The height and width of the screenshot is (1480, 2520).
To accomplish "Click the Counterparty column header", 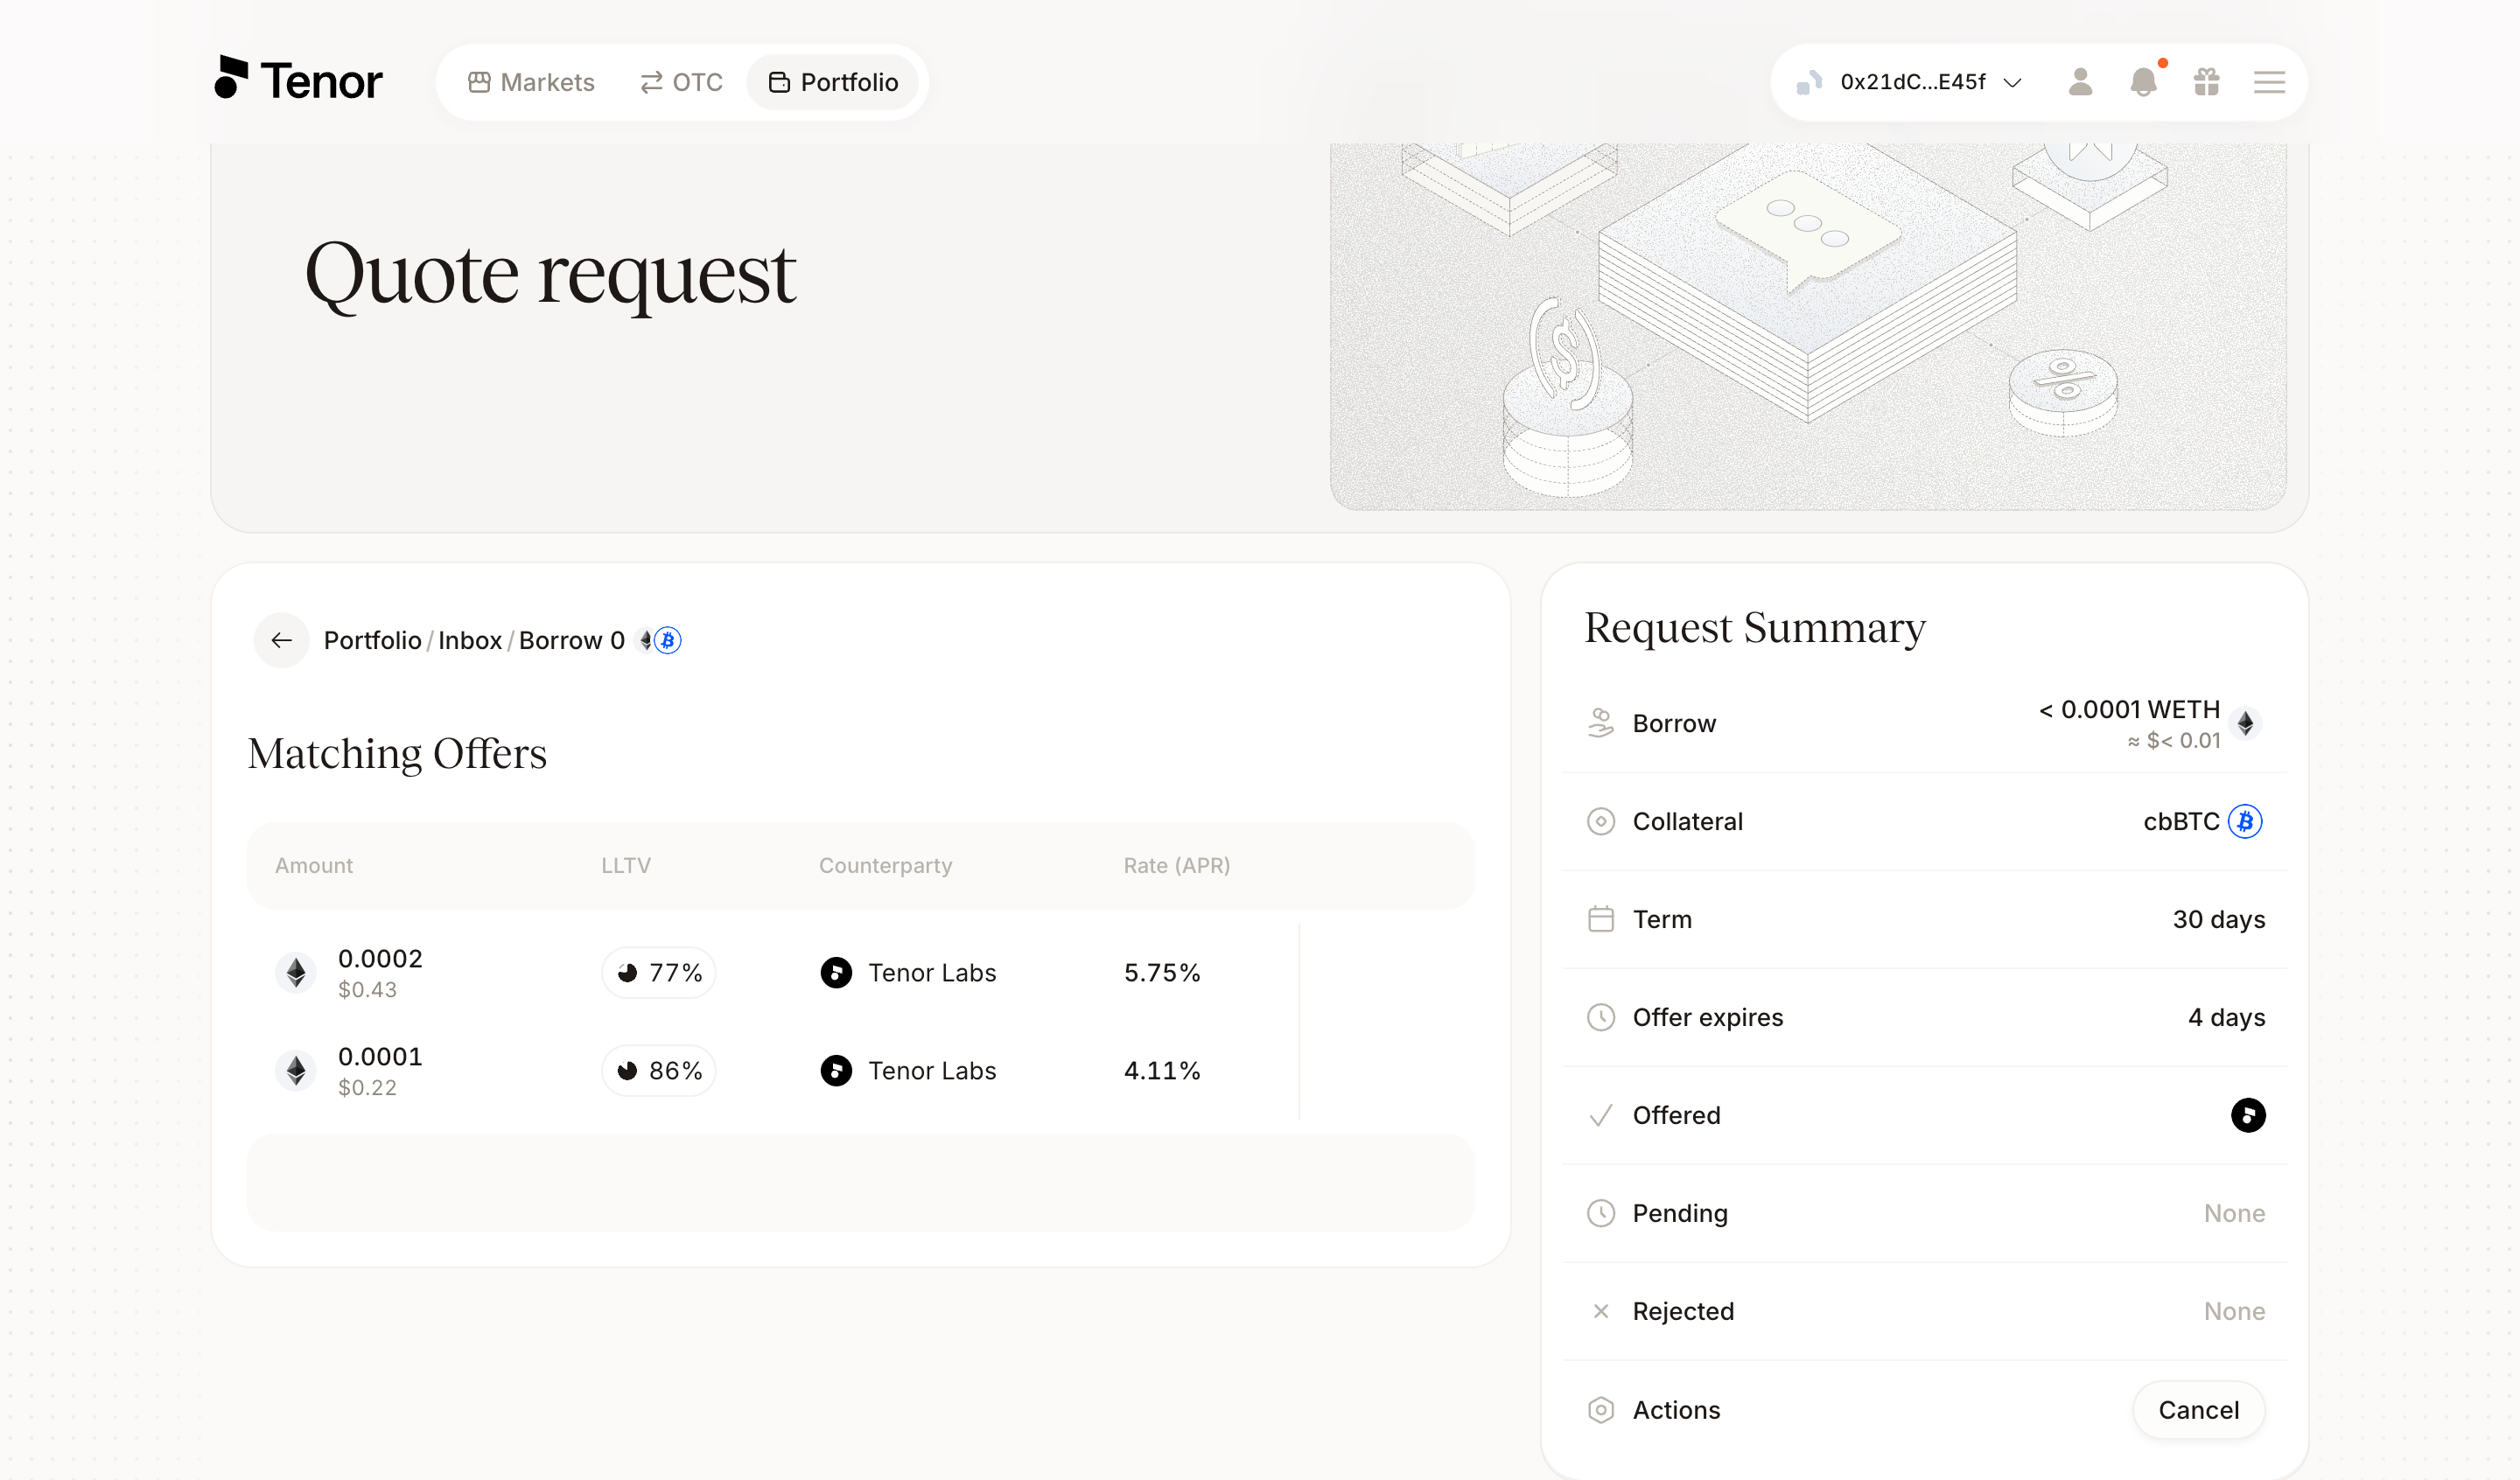I will 885,865.
